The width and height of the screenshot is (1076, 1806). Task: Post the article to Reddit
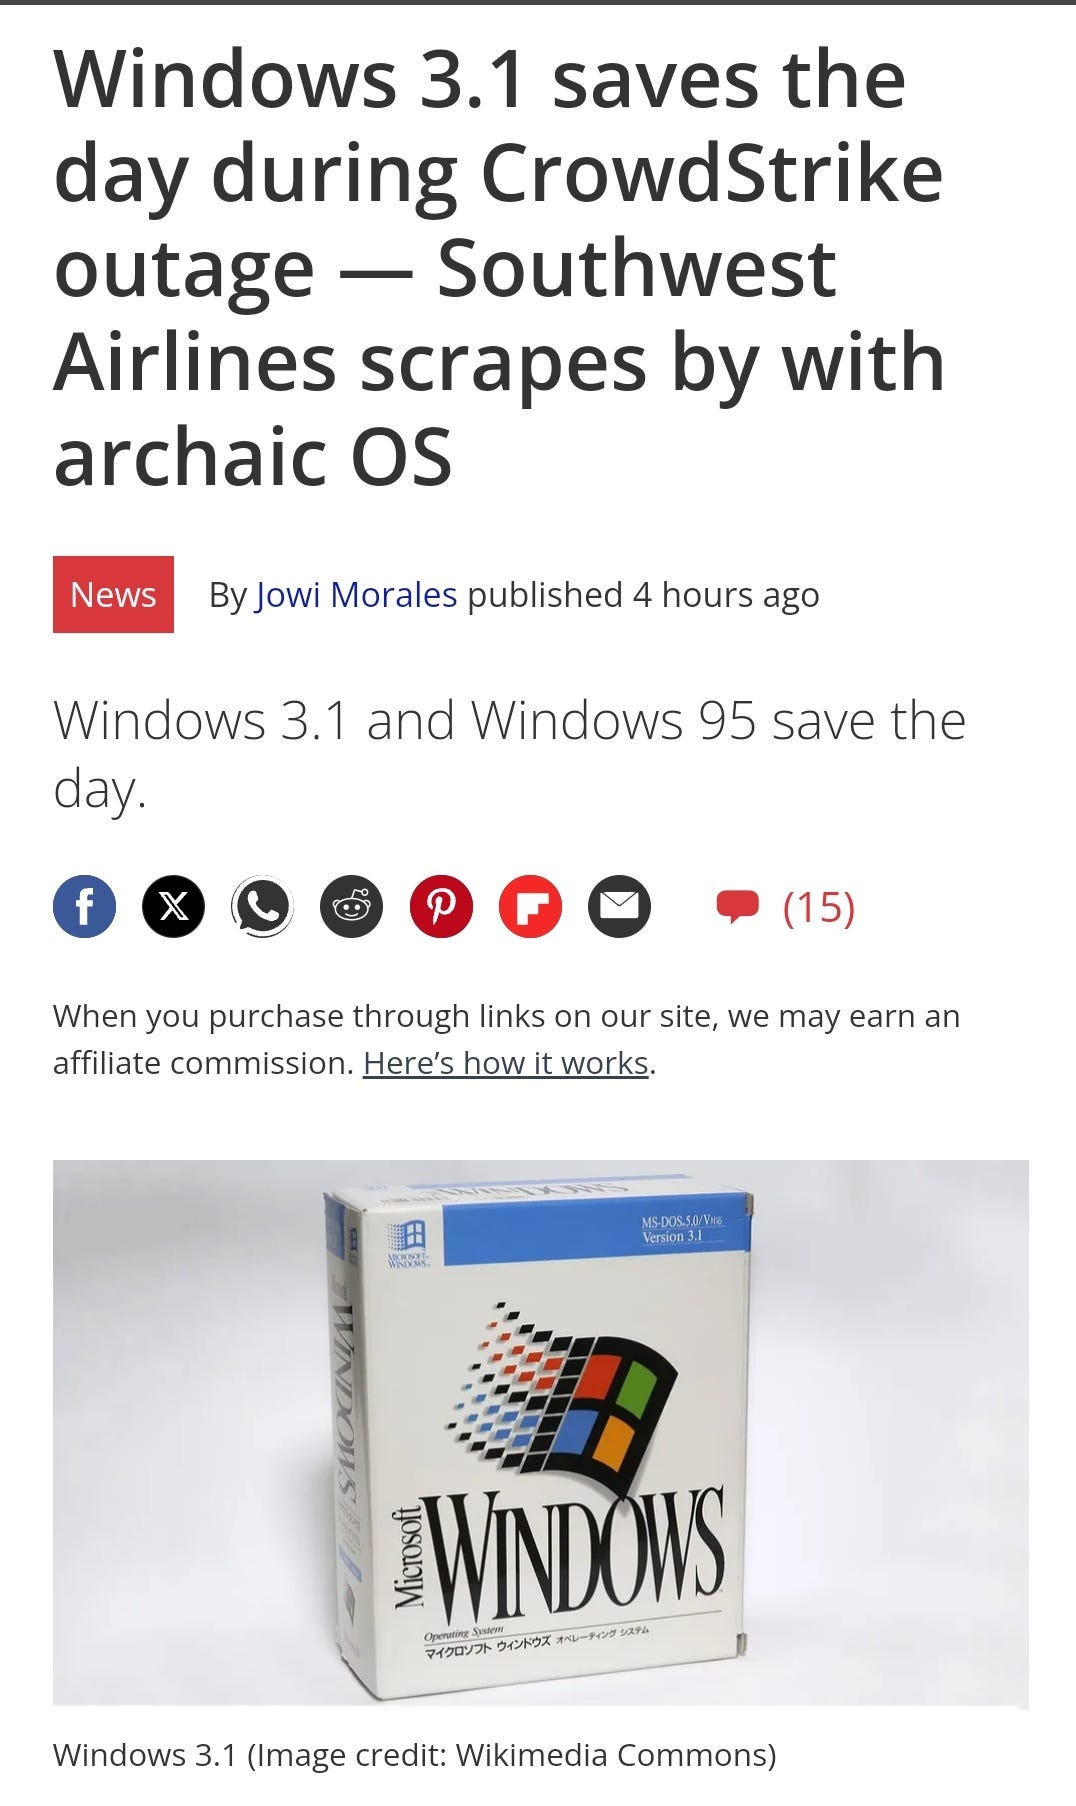tap(351, 906)
